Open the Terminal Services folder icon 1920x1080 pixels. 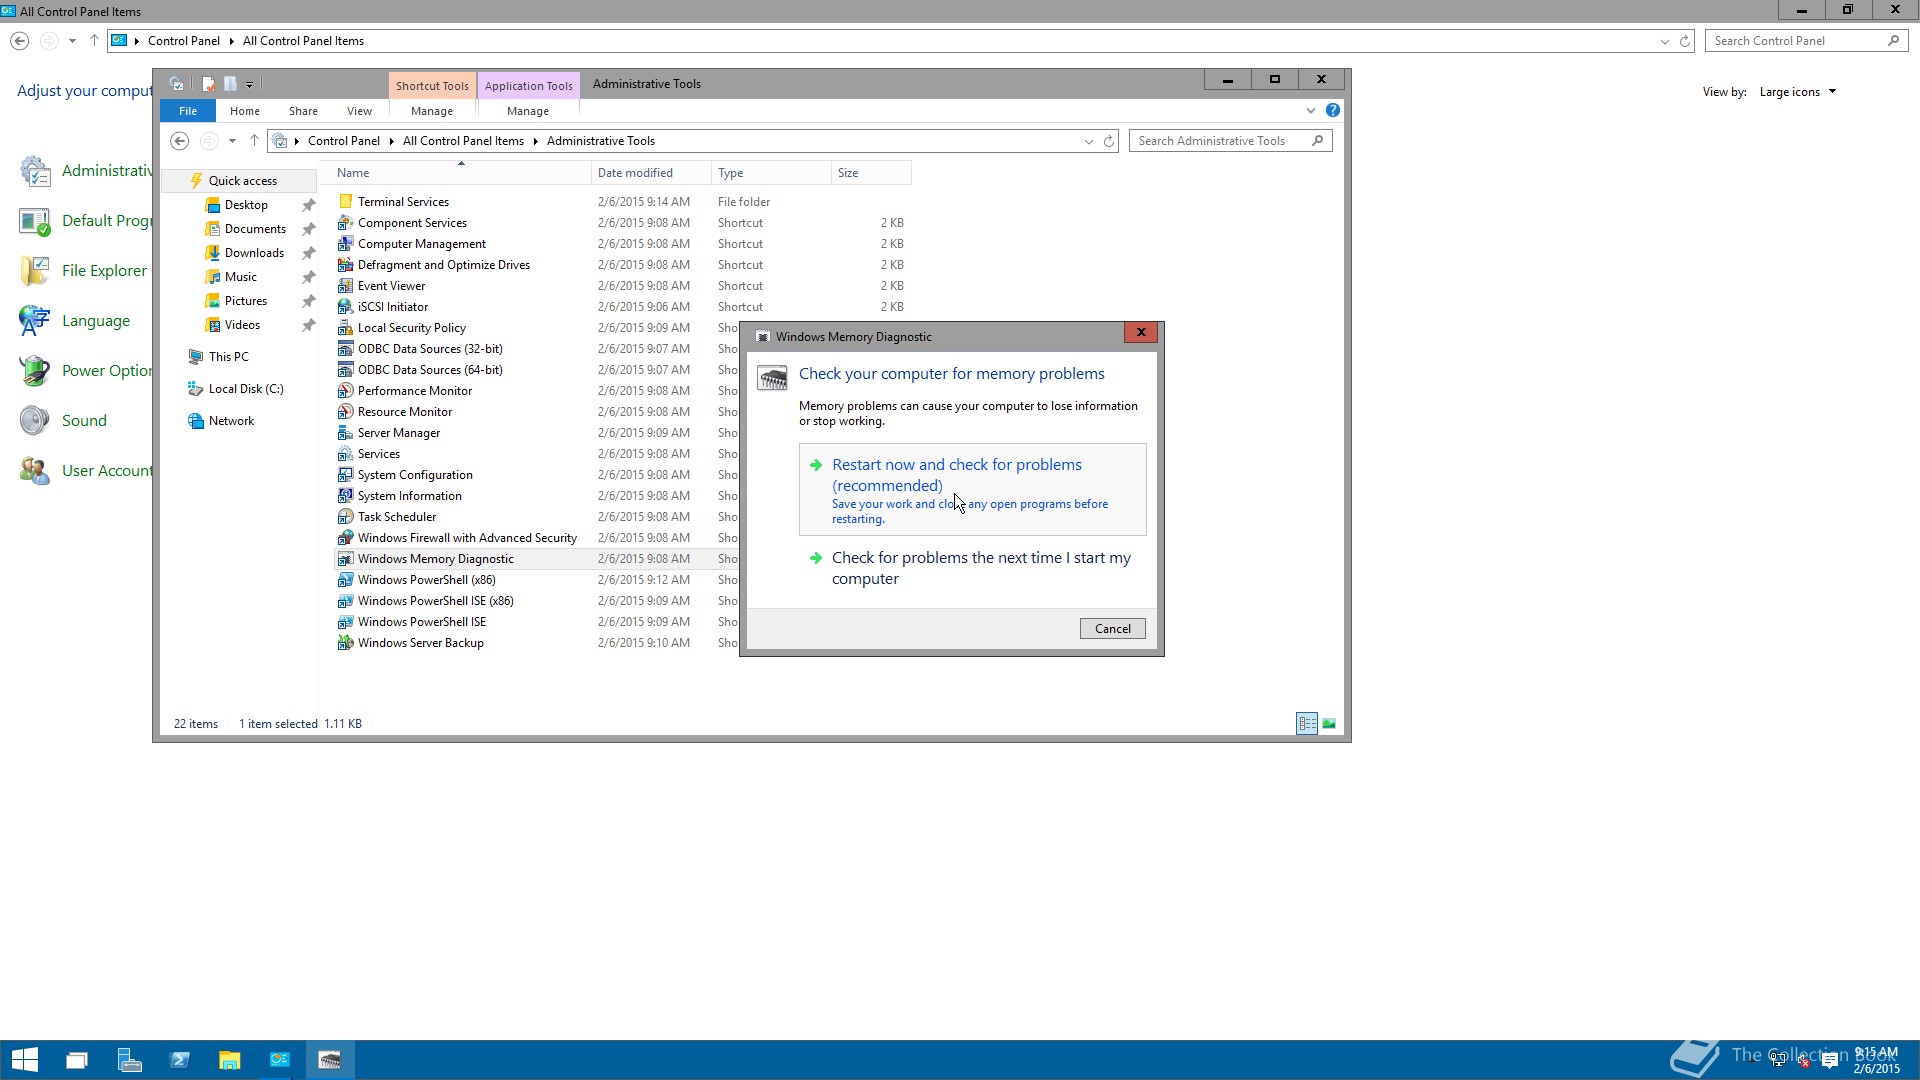(x=345, y=202)
